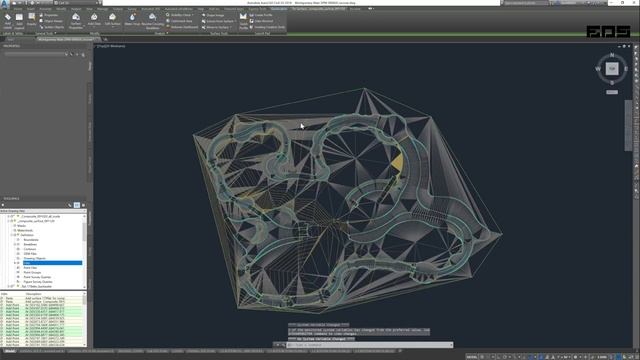Switch to the Model layout tab
640x360 pixels.
coord(10,351)
